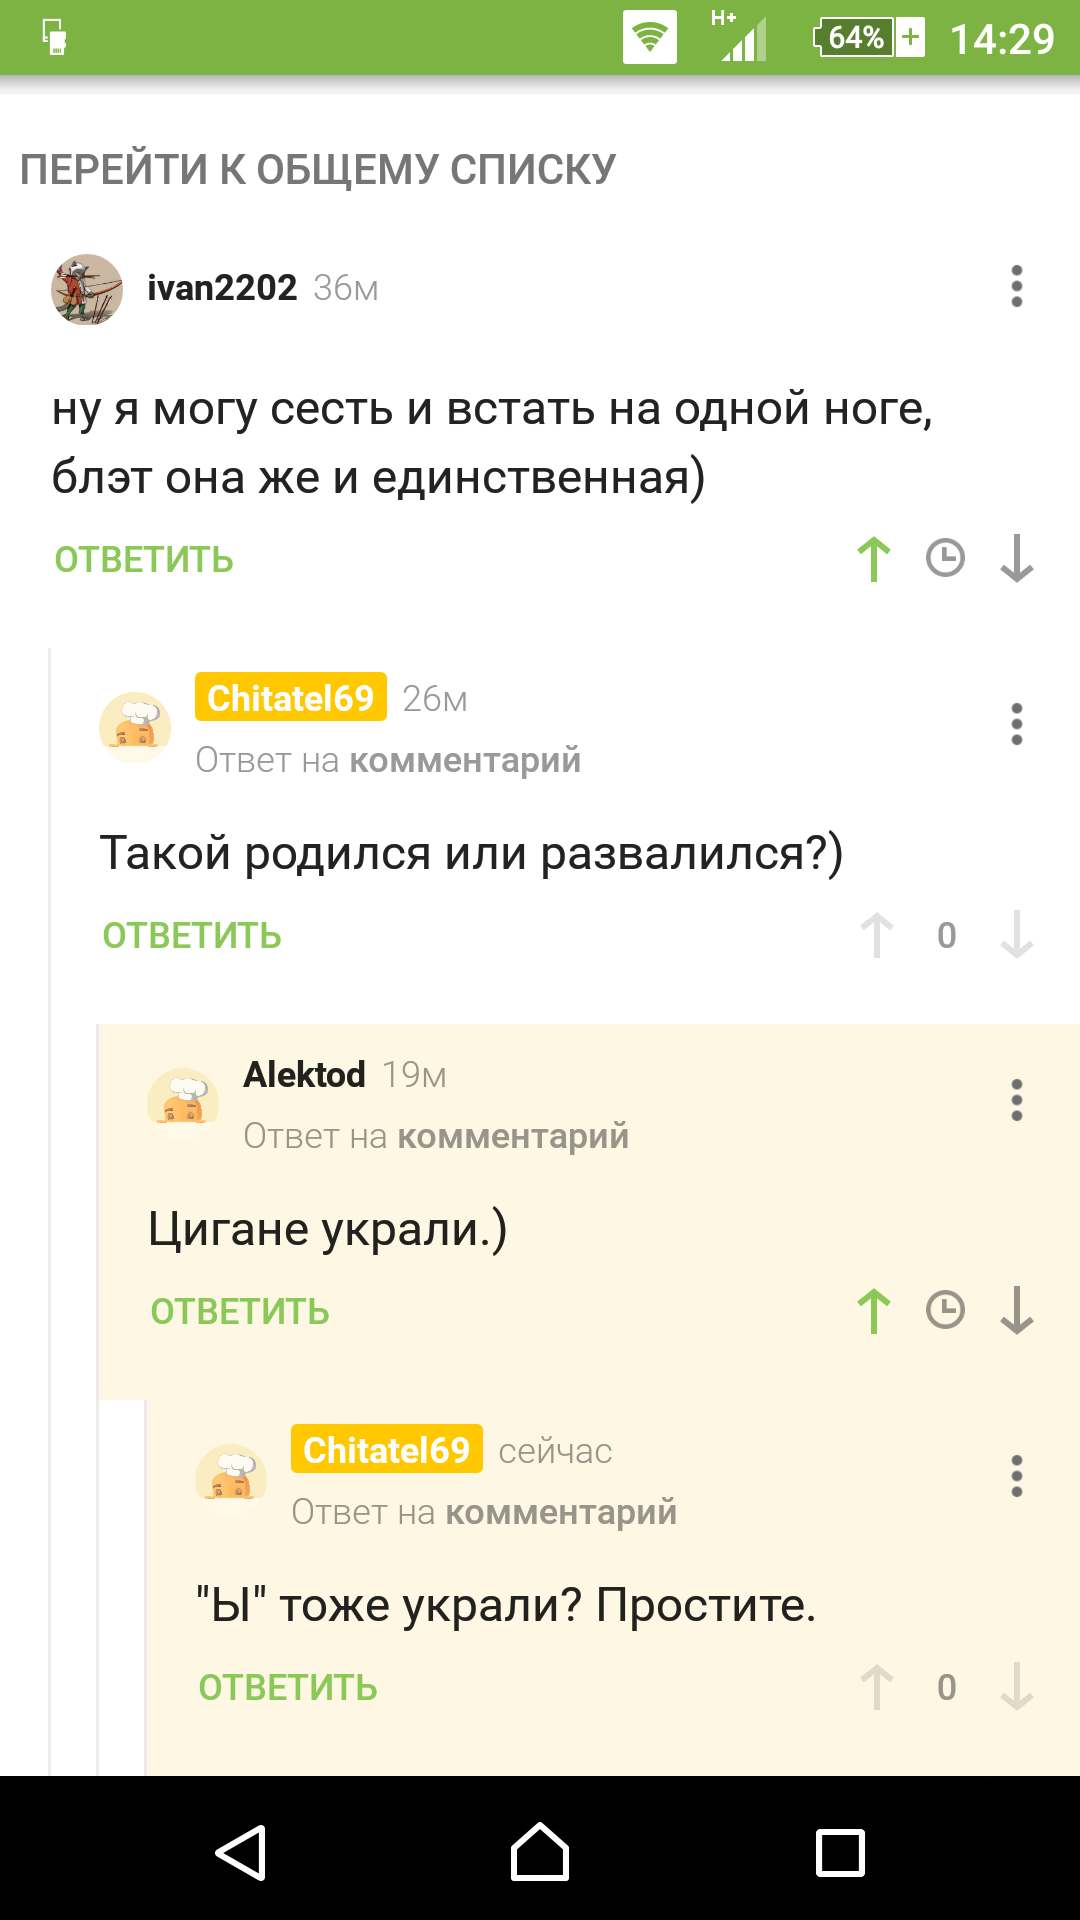Go to the full comment list
This screenshot has height=1920, width=1080.
pyautogui.click(x=318, y=170)
